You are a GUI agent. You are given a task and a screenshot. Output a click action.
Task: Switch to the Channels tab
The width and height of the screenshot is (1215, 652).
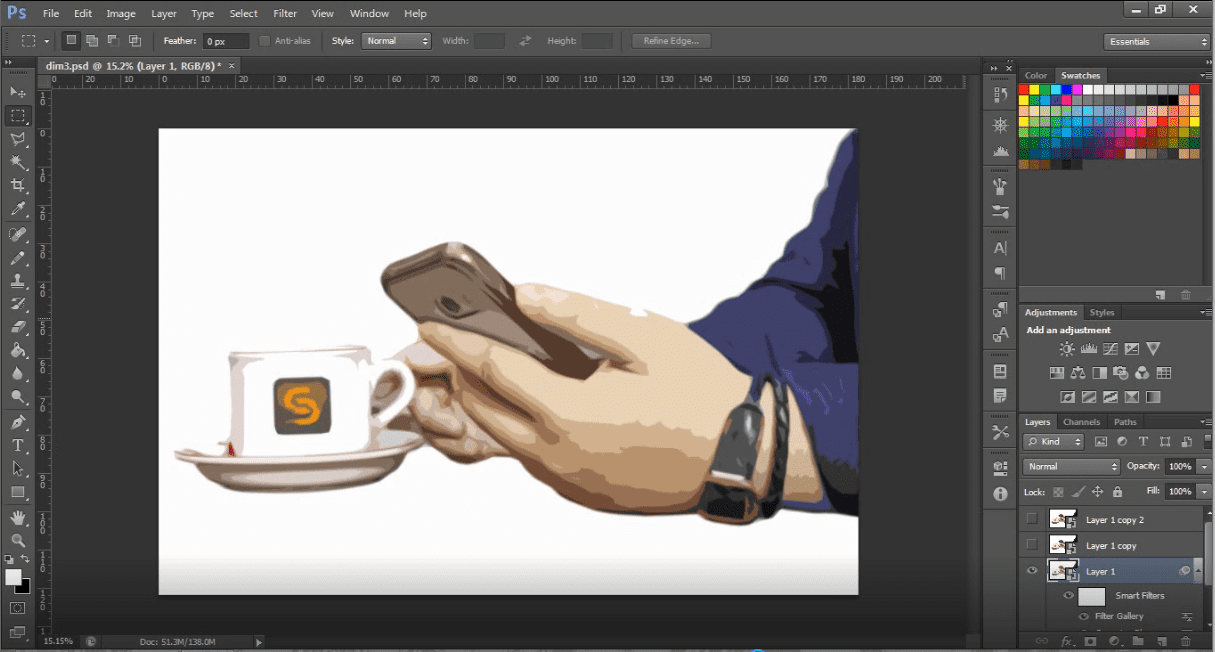(x=1081, y=422)
